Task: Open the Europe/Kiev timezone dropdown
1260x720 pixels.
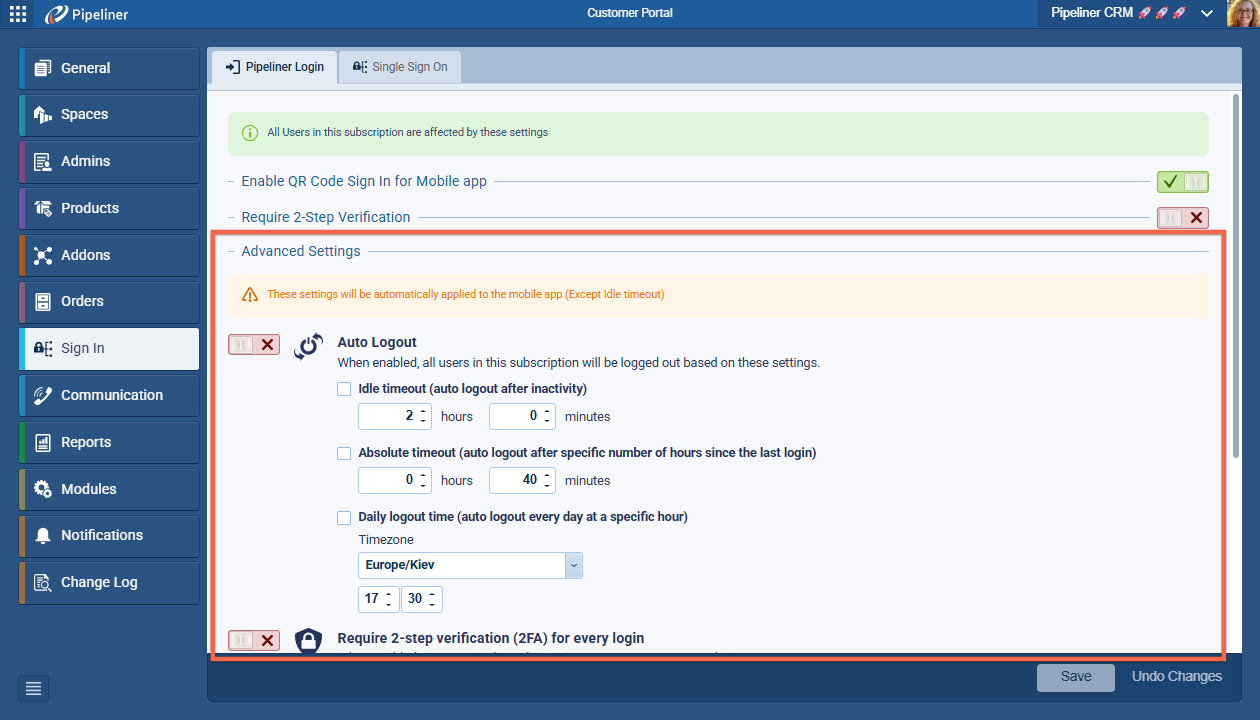Action: click(573, 565)
